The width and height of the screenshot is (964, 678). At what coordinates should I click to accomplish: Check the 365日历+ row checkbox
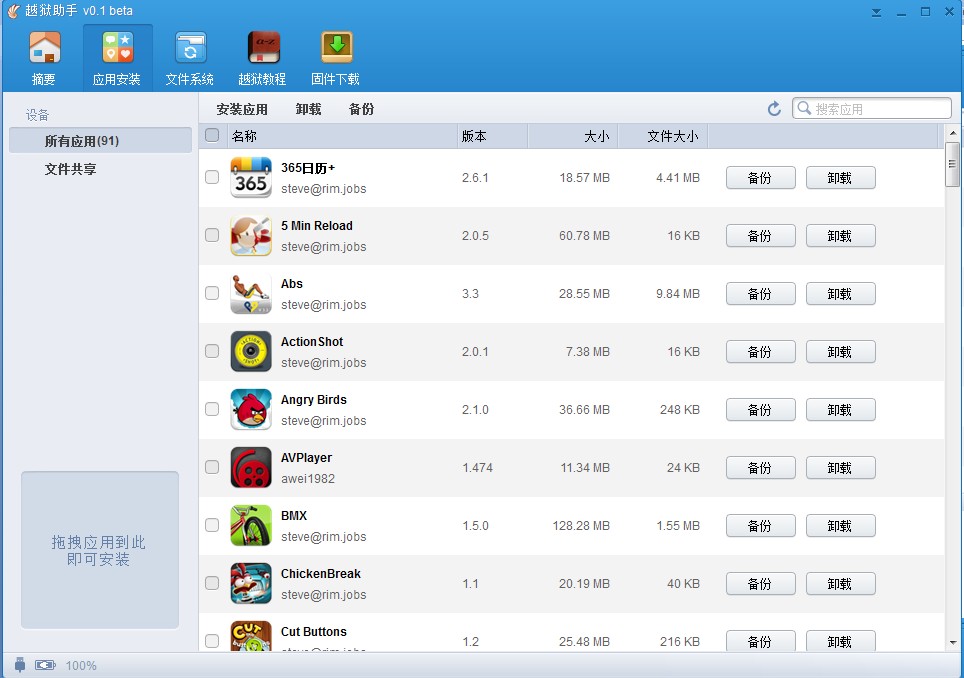coord(212,177)
